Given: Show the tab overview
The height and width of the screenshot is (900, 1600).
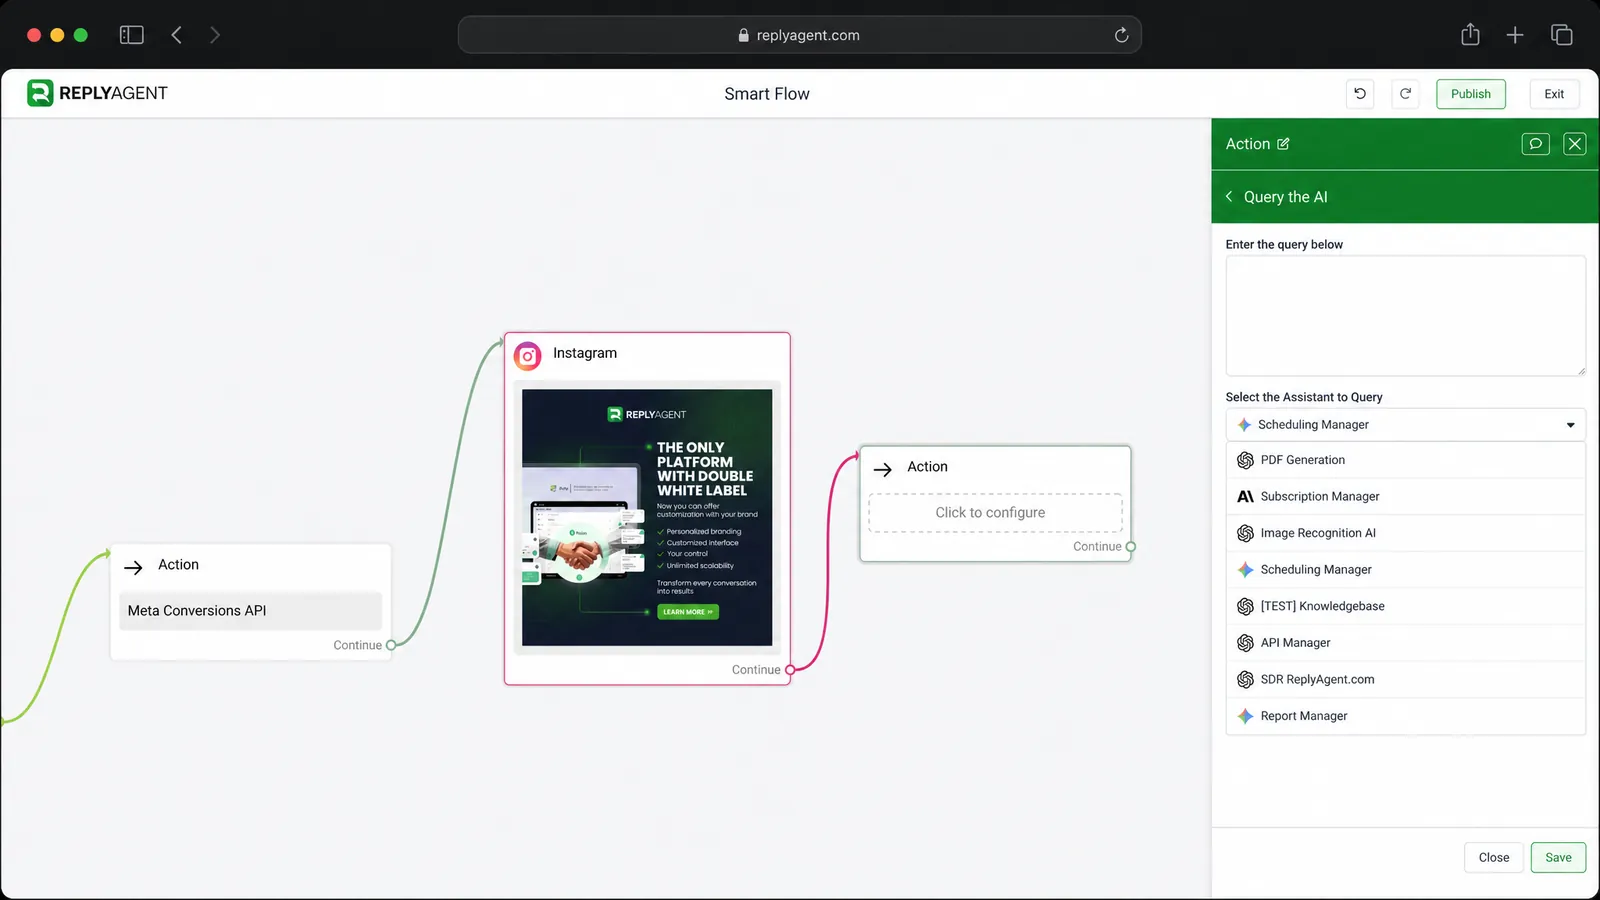Looking at the screenshot, I should coord(1561,35).
